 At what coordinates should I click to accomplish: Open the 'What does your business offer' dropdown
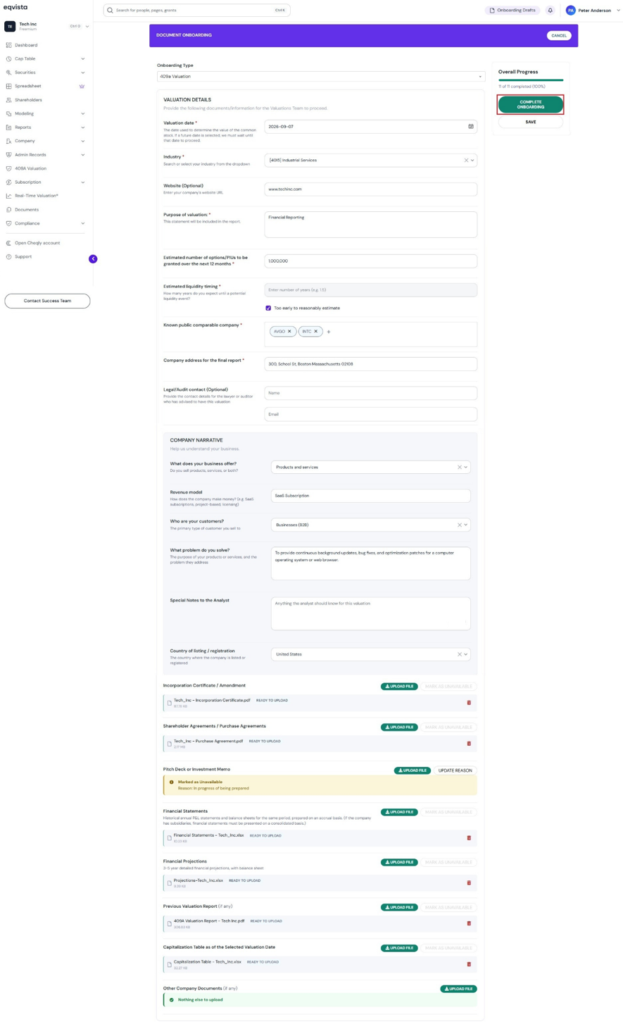click(x=370, y=467)
